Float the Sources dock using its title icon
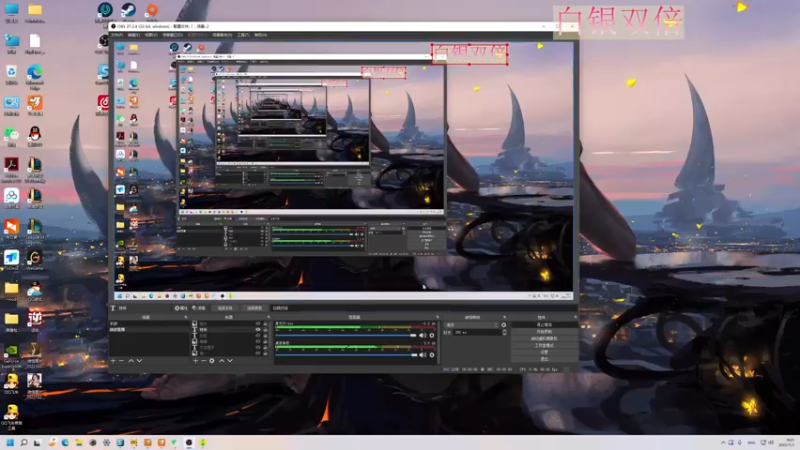800x450 pixels. point(268,317)
